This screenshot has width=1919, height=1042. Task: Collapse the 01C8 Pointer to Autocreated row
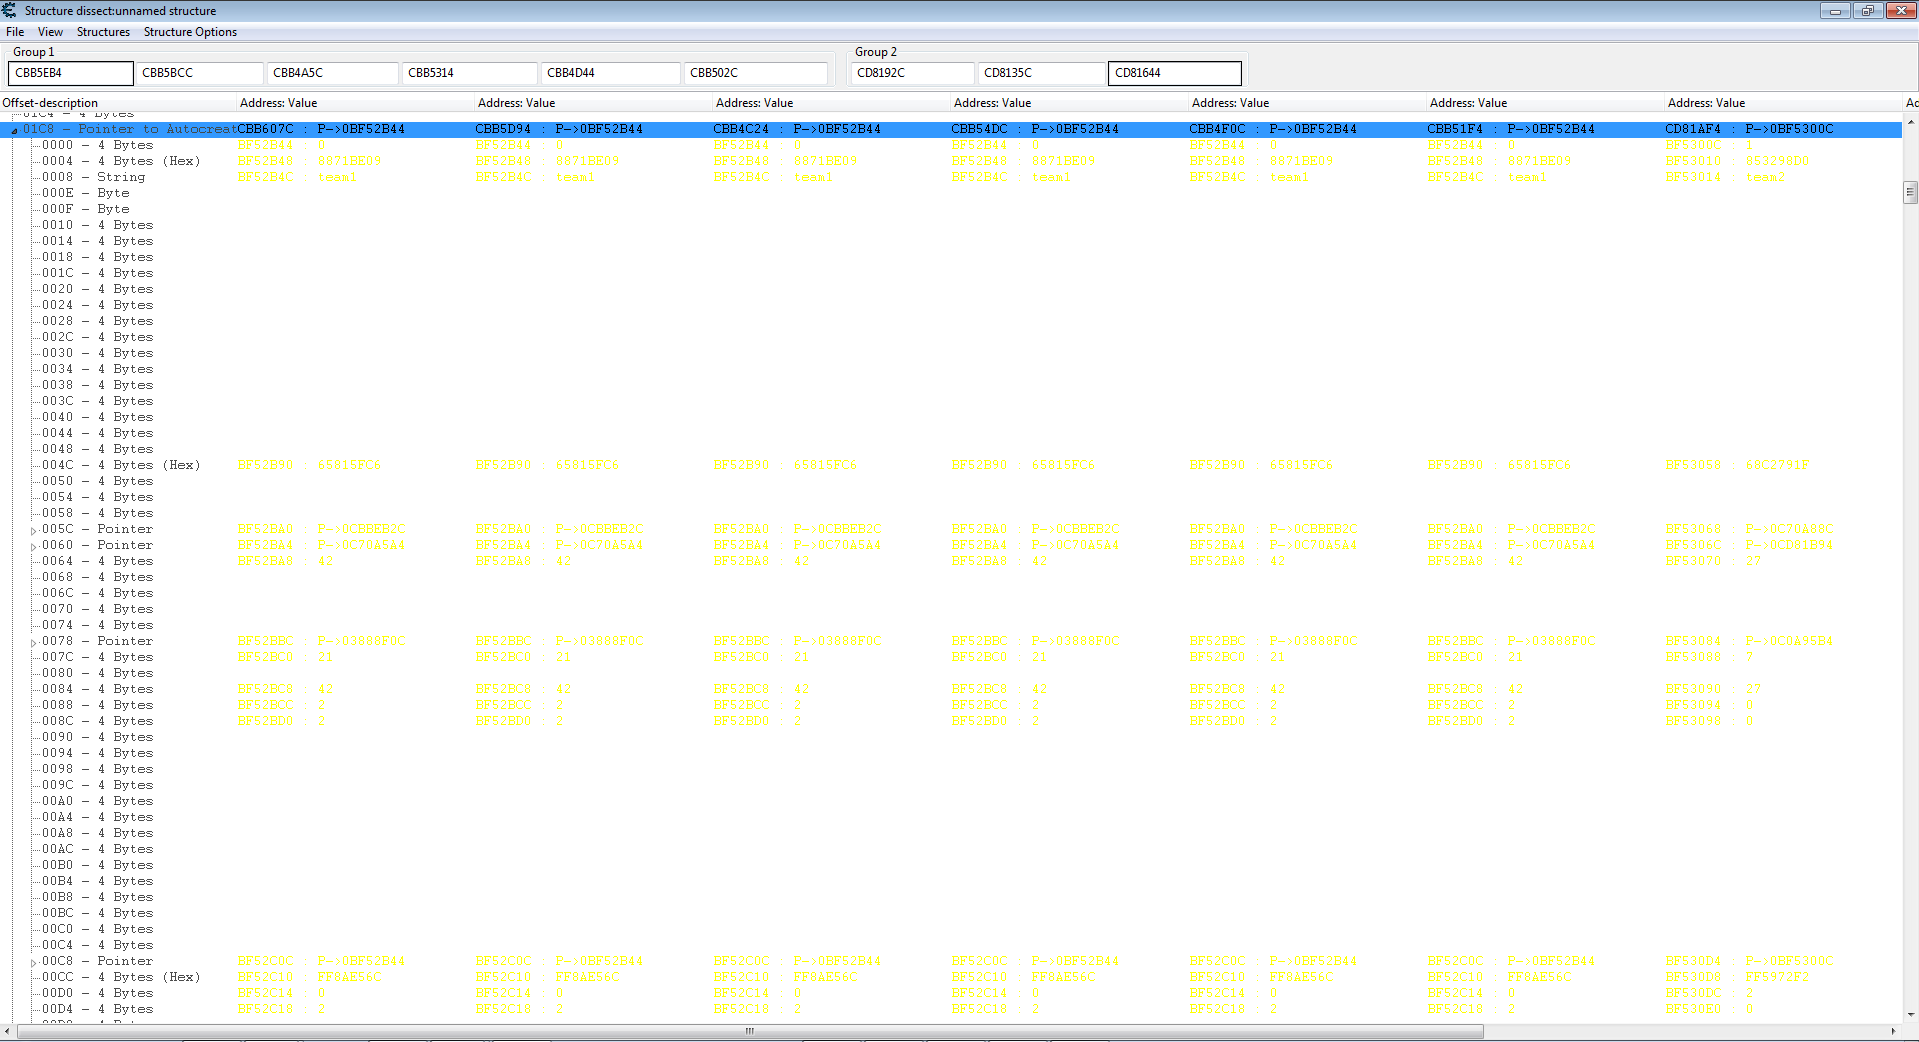click(x=14, y=130)
